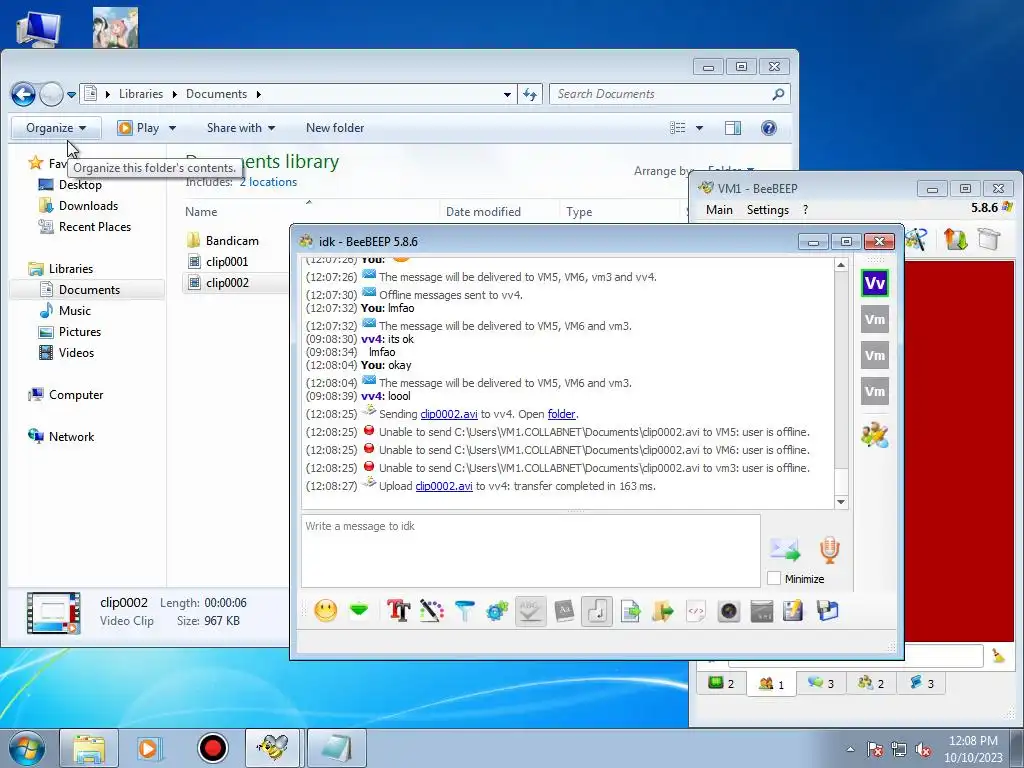Toggle the preview pane button in Explorer
The image size is (1024, 768).
click(733, 128)
